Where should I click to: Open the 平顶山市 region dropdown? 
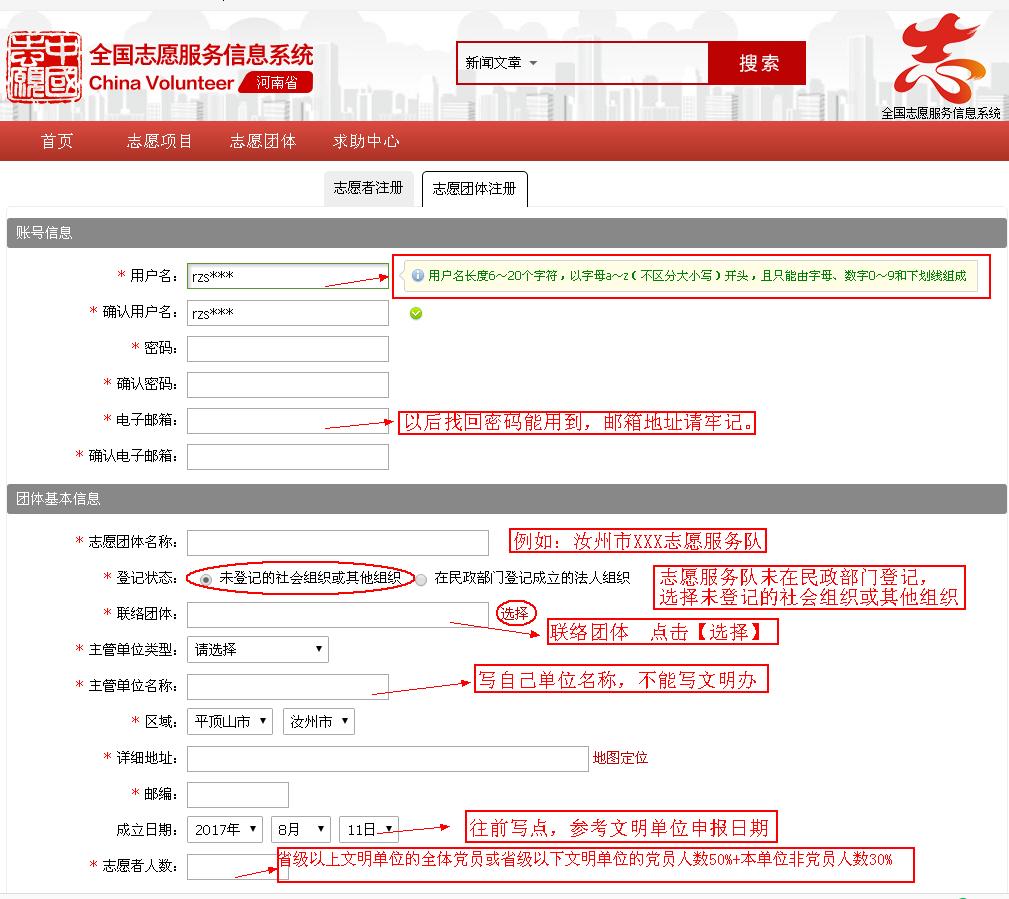pyautogui.click(x=229, y=721)
